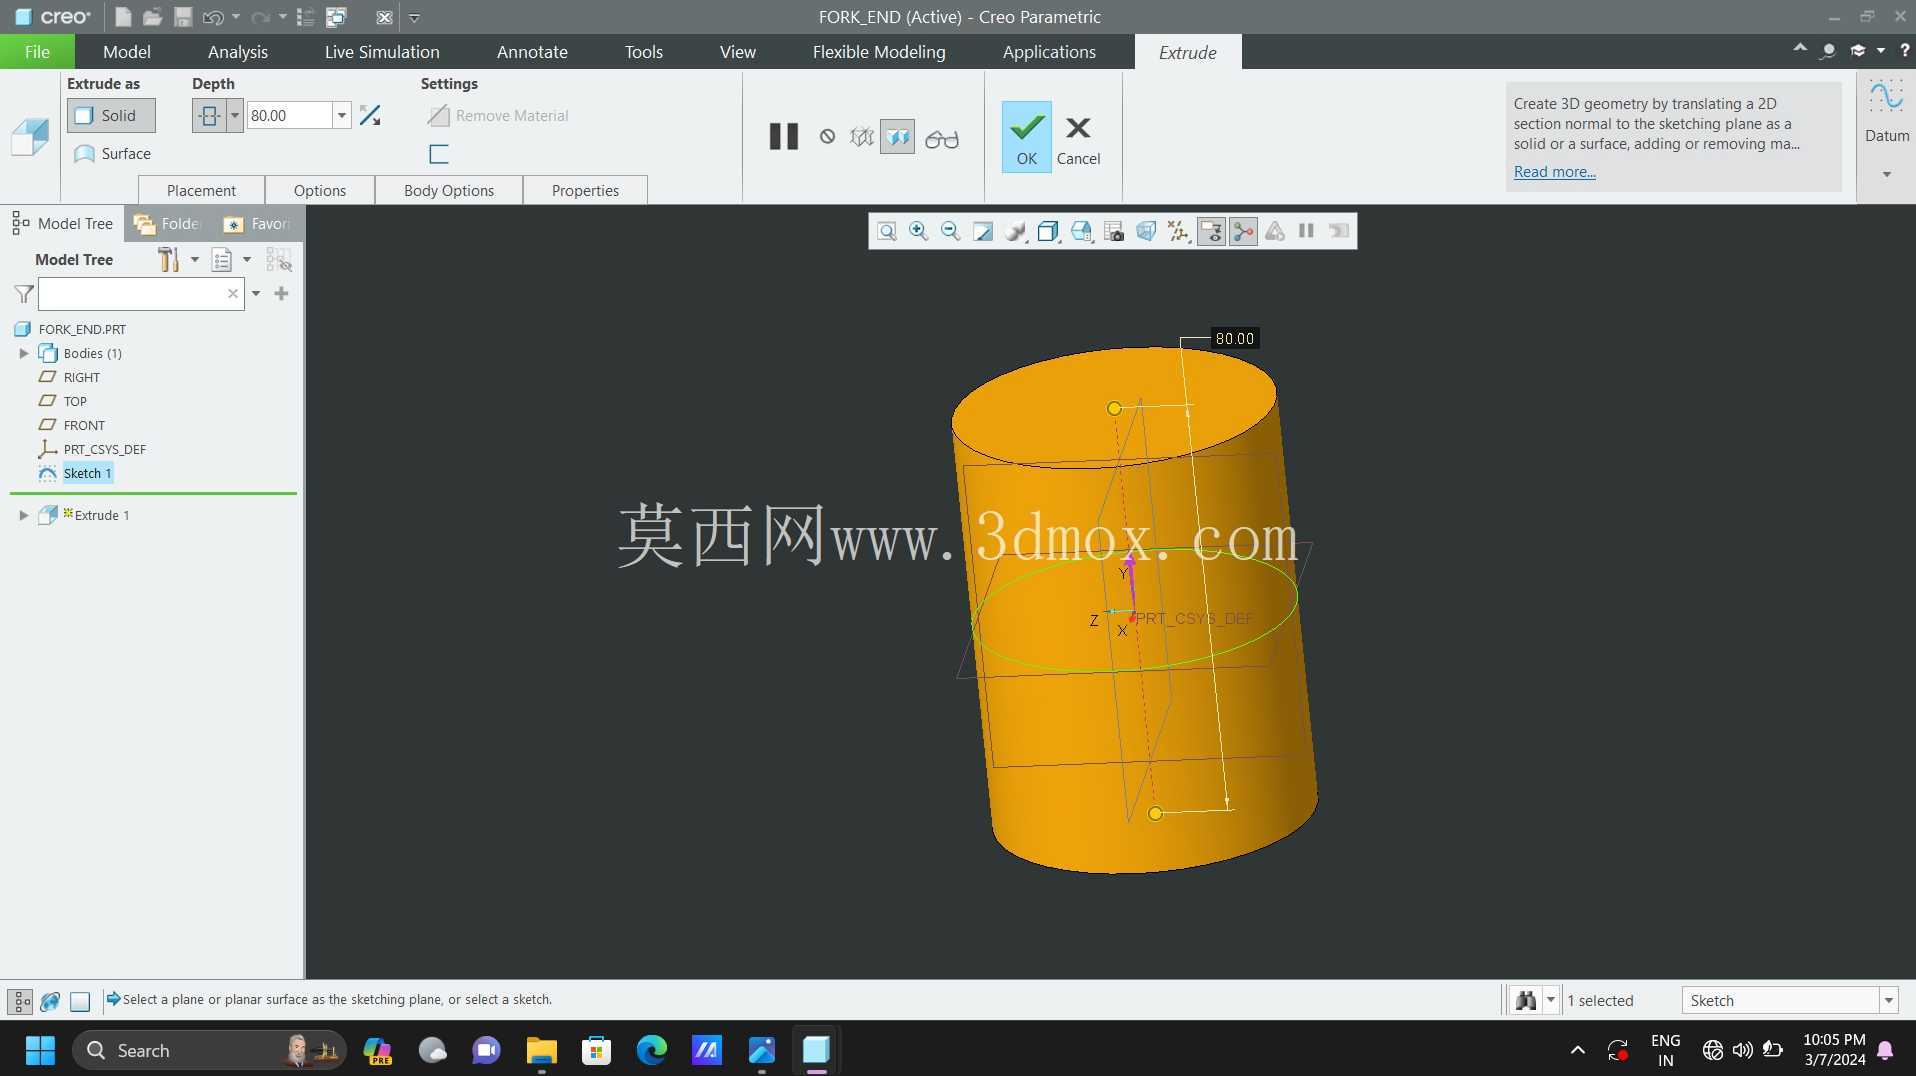Pause the extrude feature tool
This screenshot has height=1076, width=1916.
784,137
